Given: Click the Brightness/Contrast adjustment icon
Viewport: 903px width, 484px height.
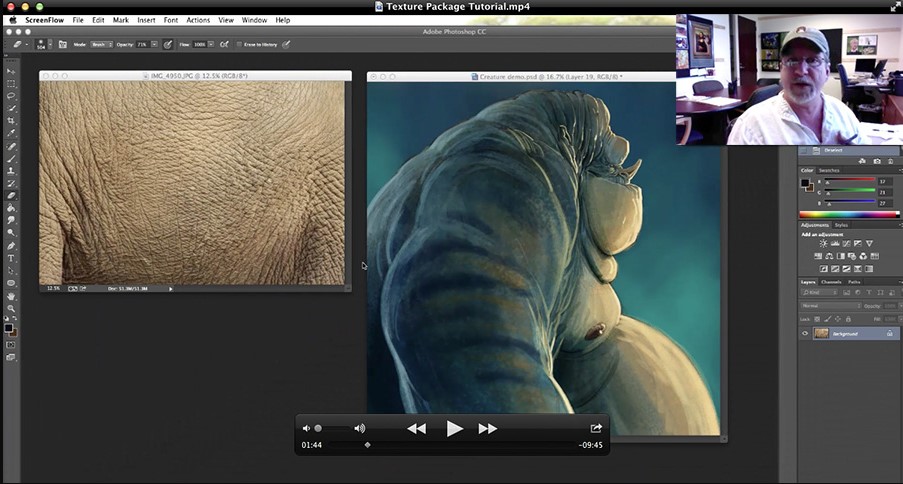Looking at the screenshot, I should tap(823, 243).
